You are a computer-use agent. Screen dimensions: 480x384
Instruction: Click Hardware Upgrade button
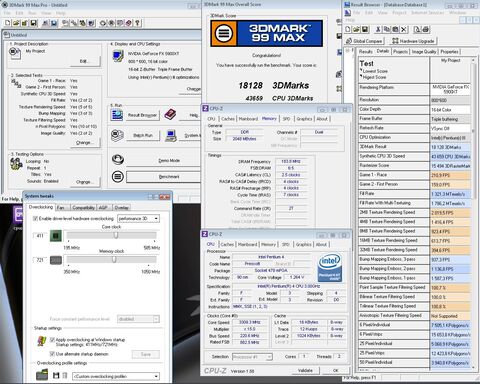413,41
